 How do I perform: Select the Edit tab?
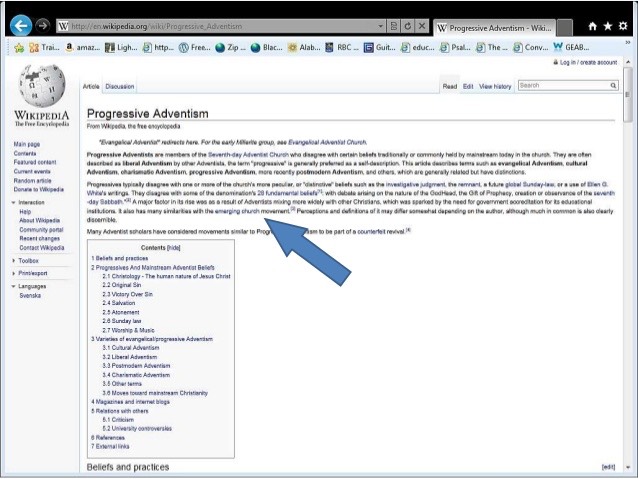click(x=468, y=86)
